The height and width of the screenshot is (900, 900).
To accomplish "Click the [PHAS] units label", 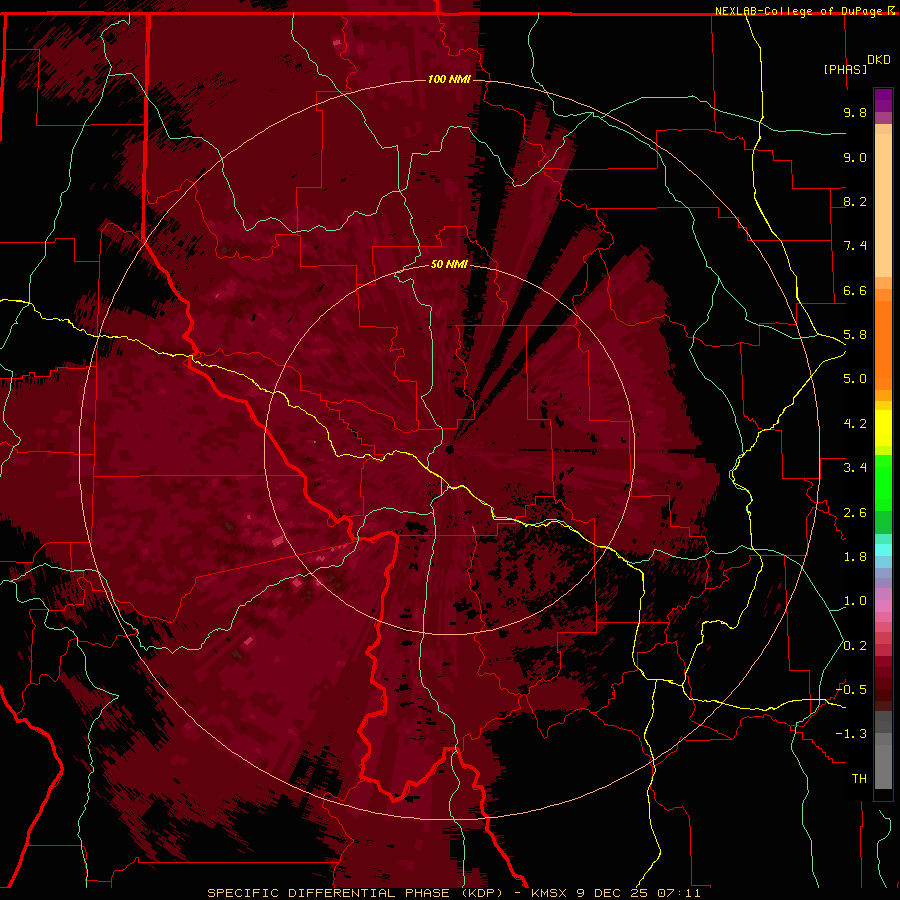I will coord(845,70).
